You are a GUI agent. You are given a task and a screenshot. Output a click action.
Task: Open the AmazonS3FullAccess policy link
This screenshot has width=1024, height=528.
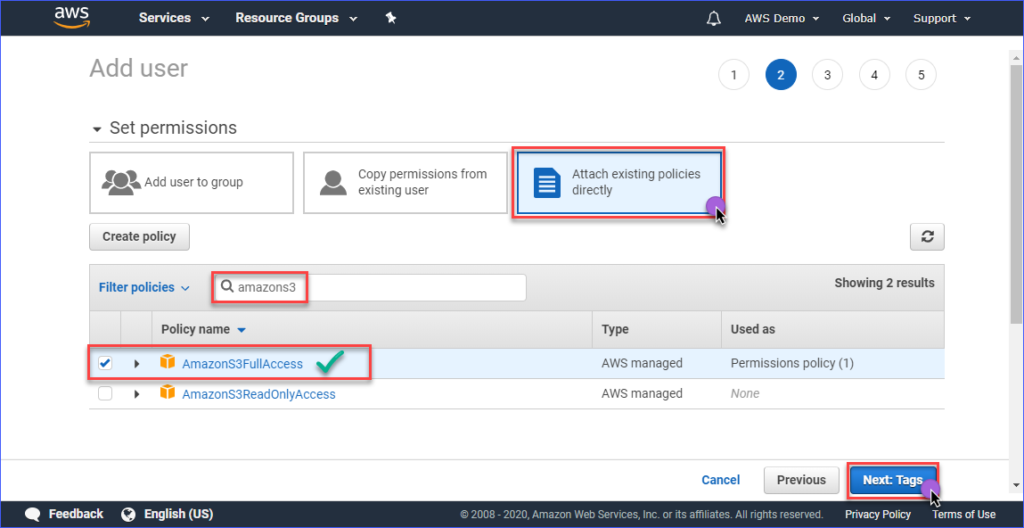242,364
